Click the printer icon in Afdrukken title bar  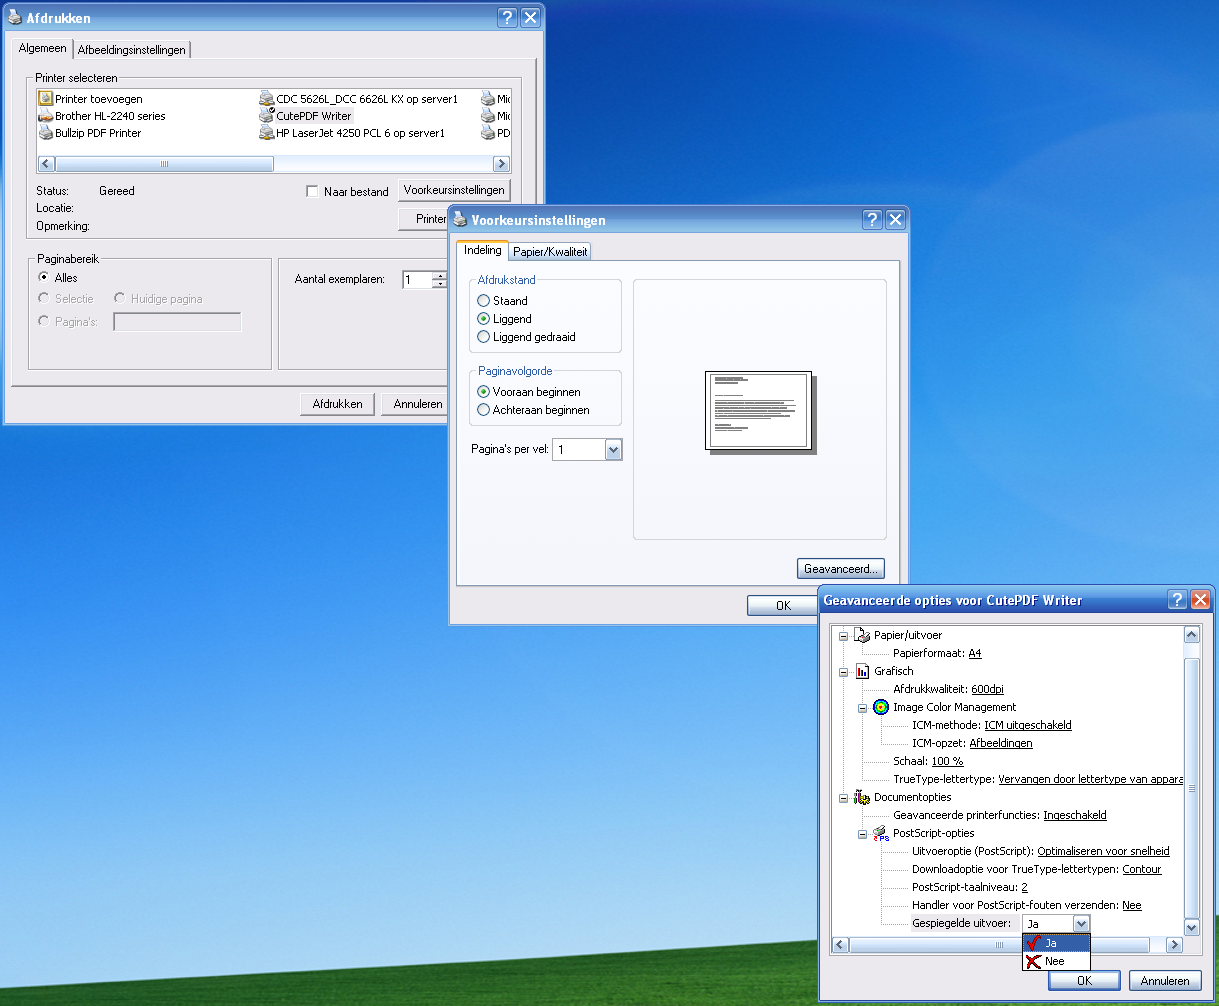pyautogui.click(x=15, y=17)
